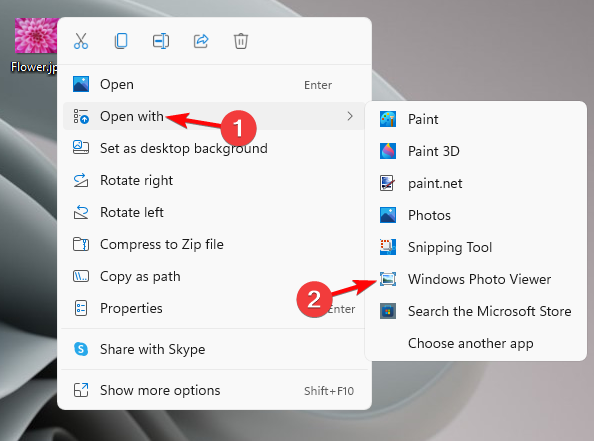
Task: Click the Copy as path icon
Action: (81, 276)
